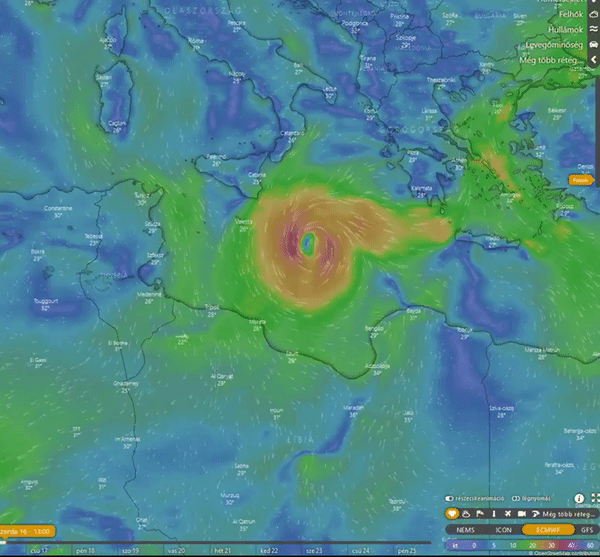Toggle the légnyomás pressure switch

point(514,497)
